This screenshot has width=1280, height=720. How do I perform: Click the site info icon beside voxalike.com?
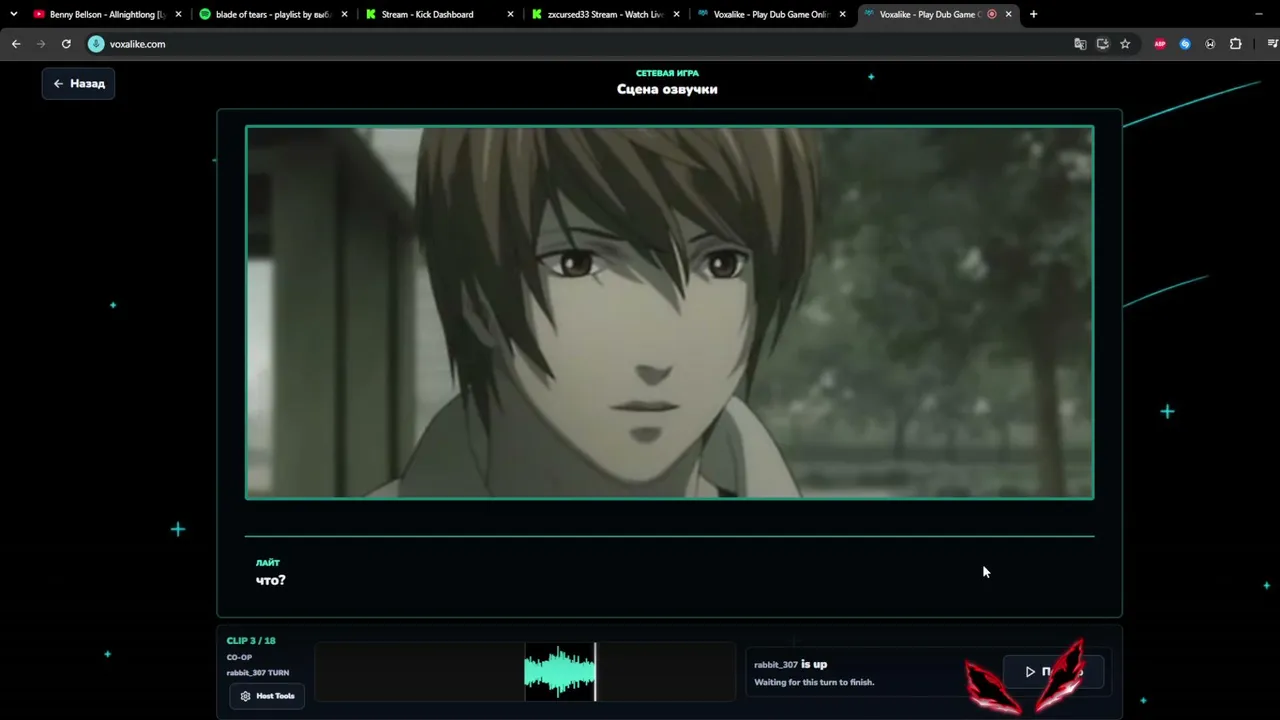96,44
